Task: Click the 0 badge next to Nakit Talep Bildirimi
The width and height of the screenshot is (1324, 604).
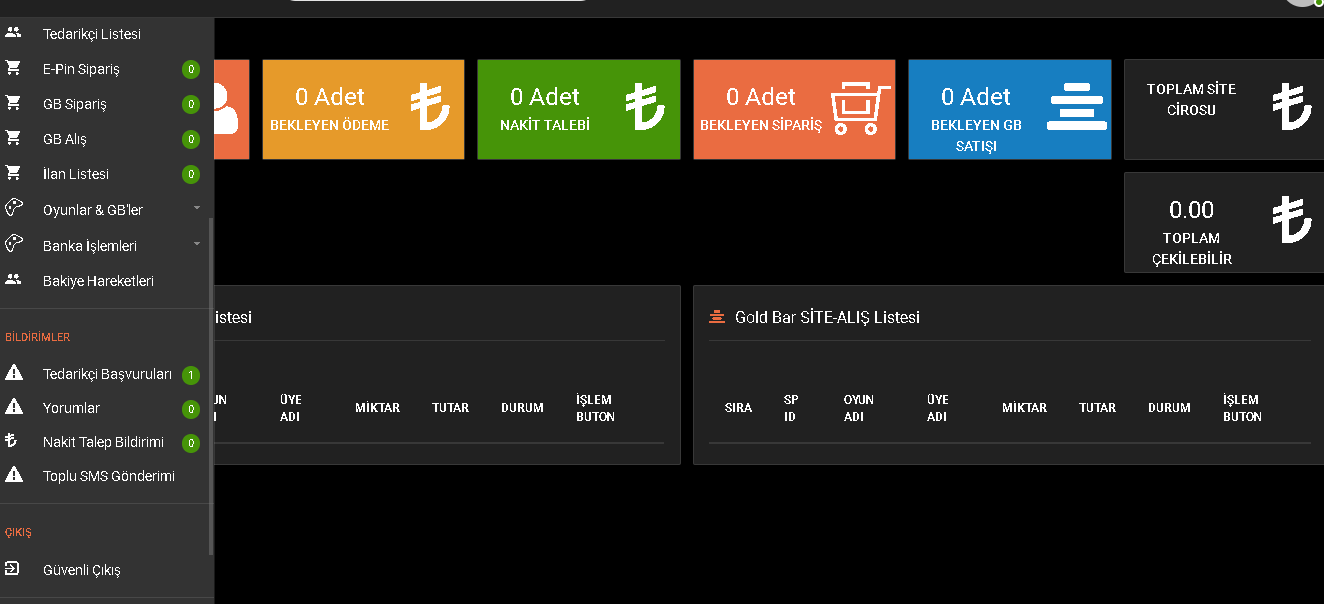Action: 191,443
